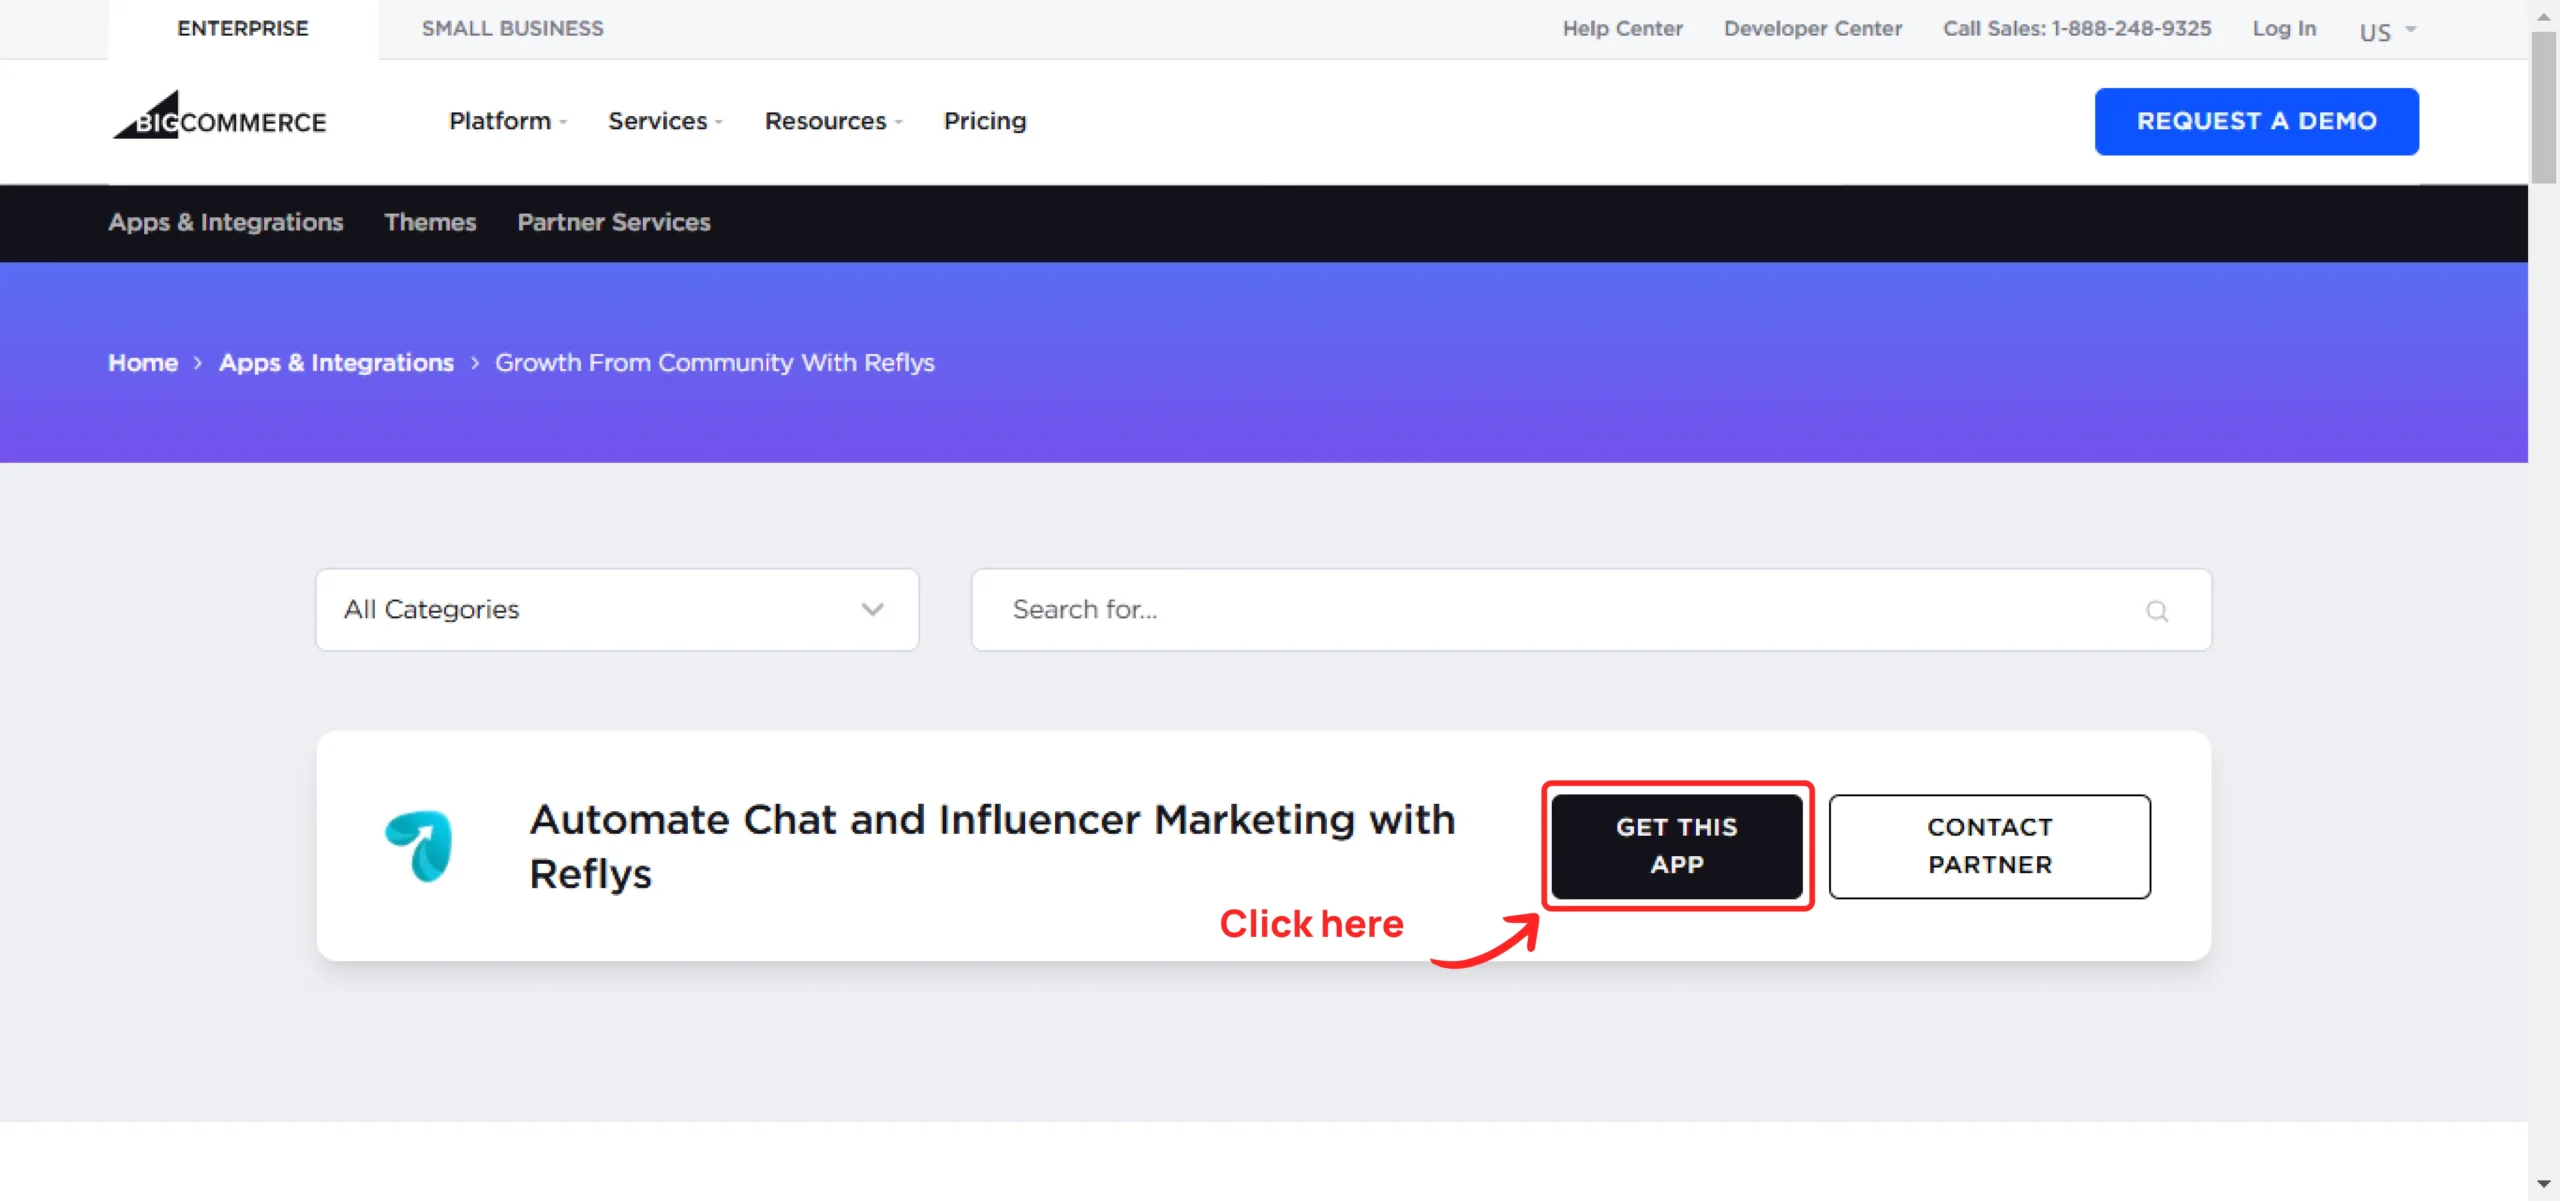Open the Resources dropdown menu
Screen dimensions: 2560x1201
[x=833, y=121]
